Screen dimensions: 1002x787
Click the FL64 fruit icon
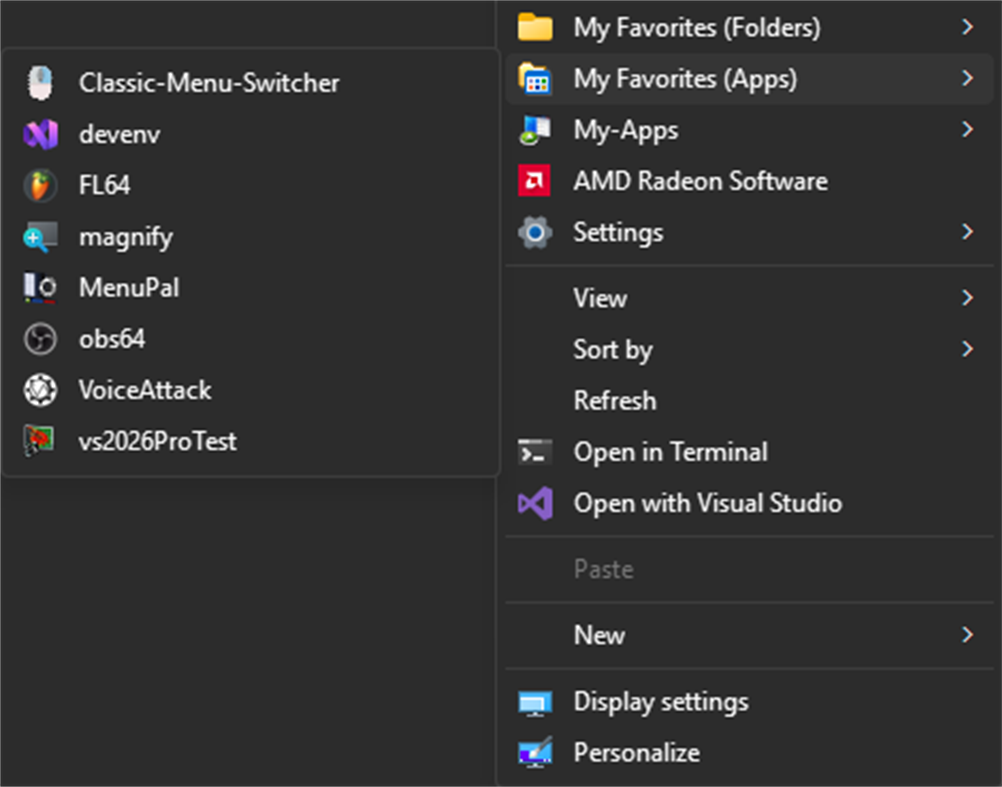click(x=40, y=185)
